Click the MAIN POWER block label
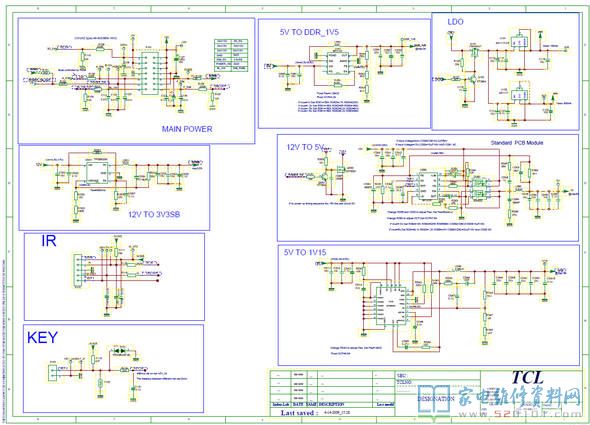The width and height of the screenshot is (590, 425). pyautogui.click(x=187, y=129)
